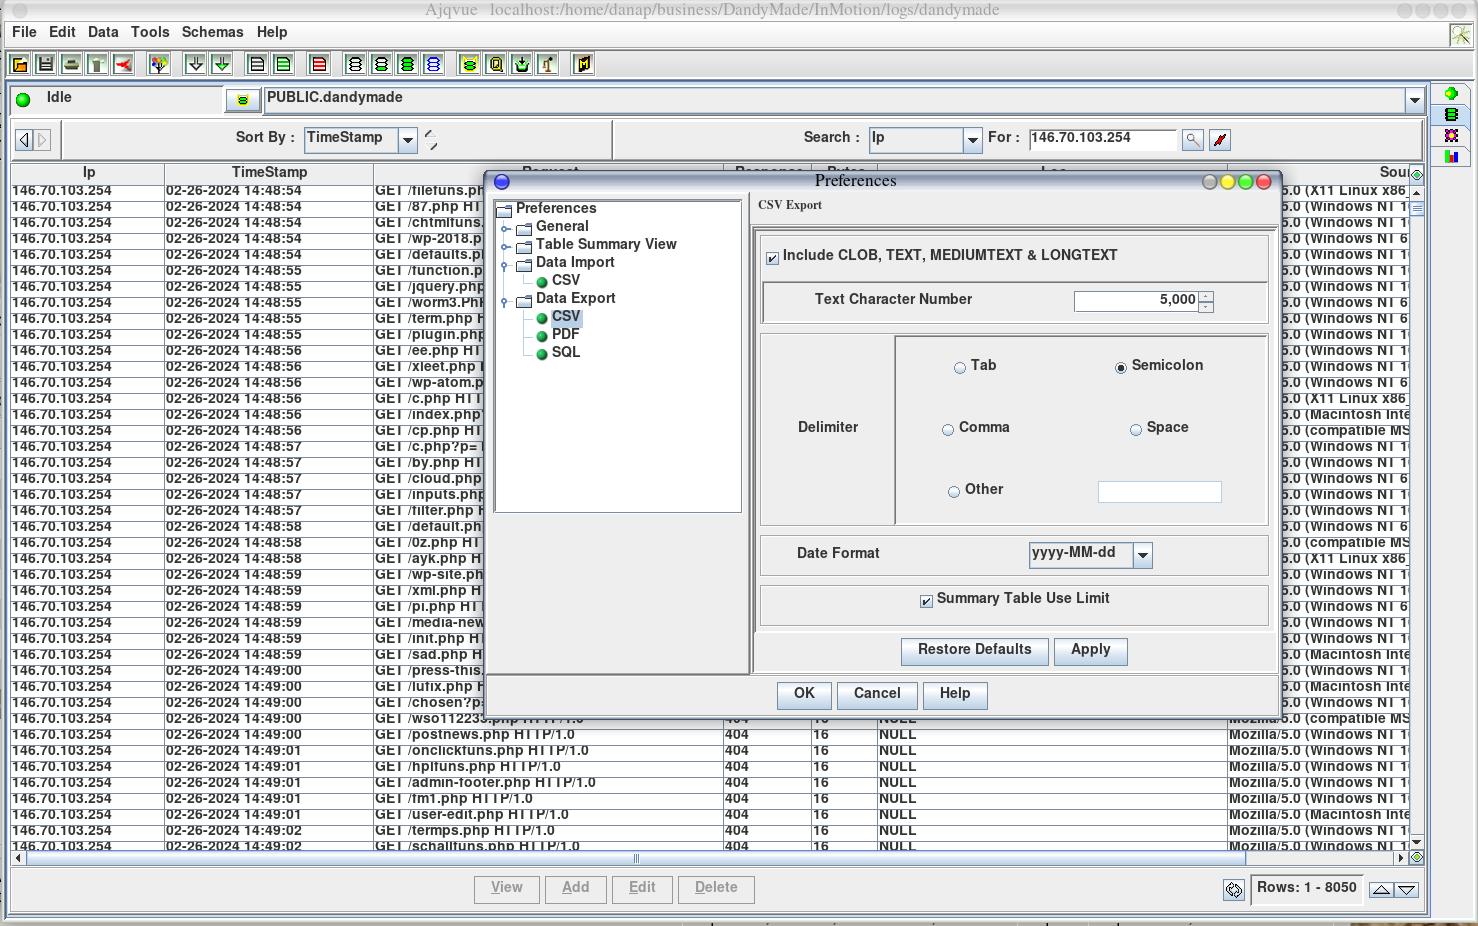This screenshot has width=1478, height=926.
Task: Open the Date Format dropdown
Action: point(1142,555)
